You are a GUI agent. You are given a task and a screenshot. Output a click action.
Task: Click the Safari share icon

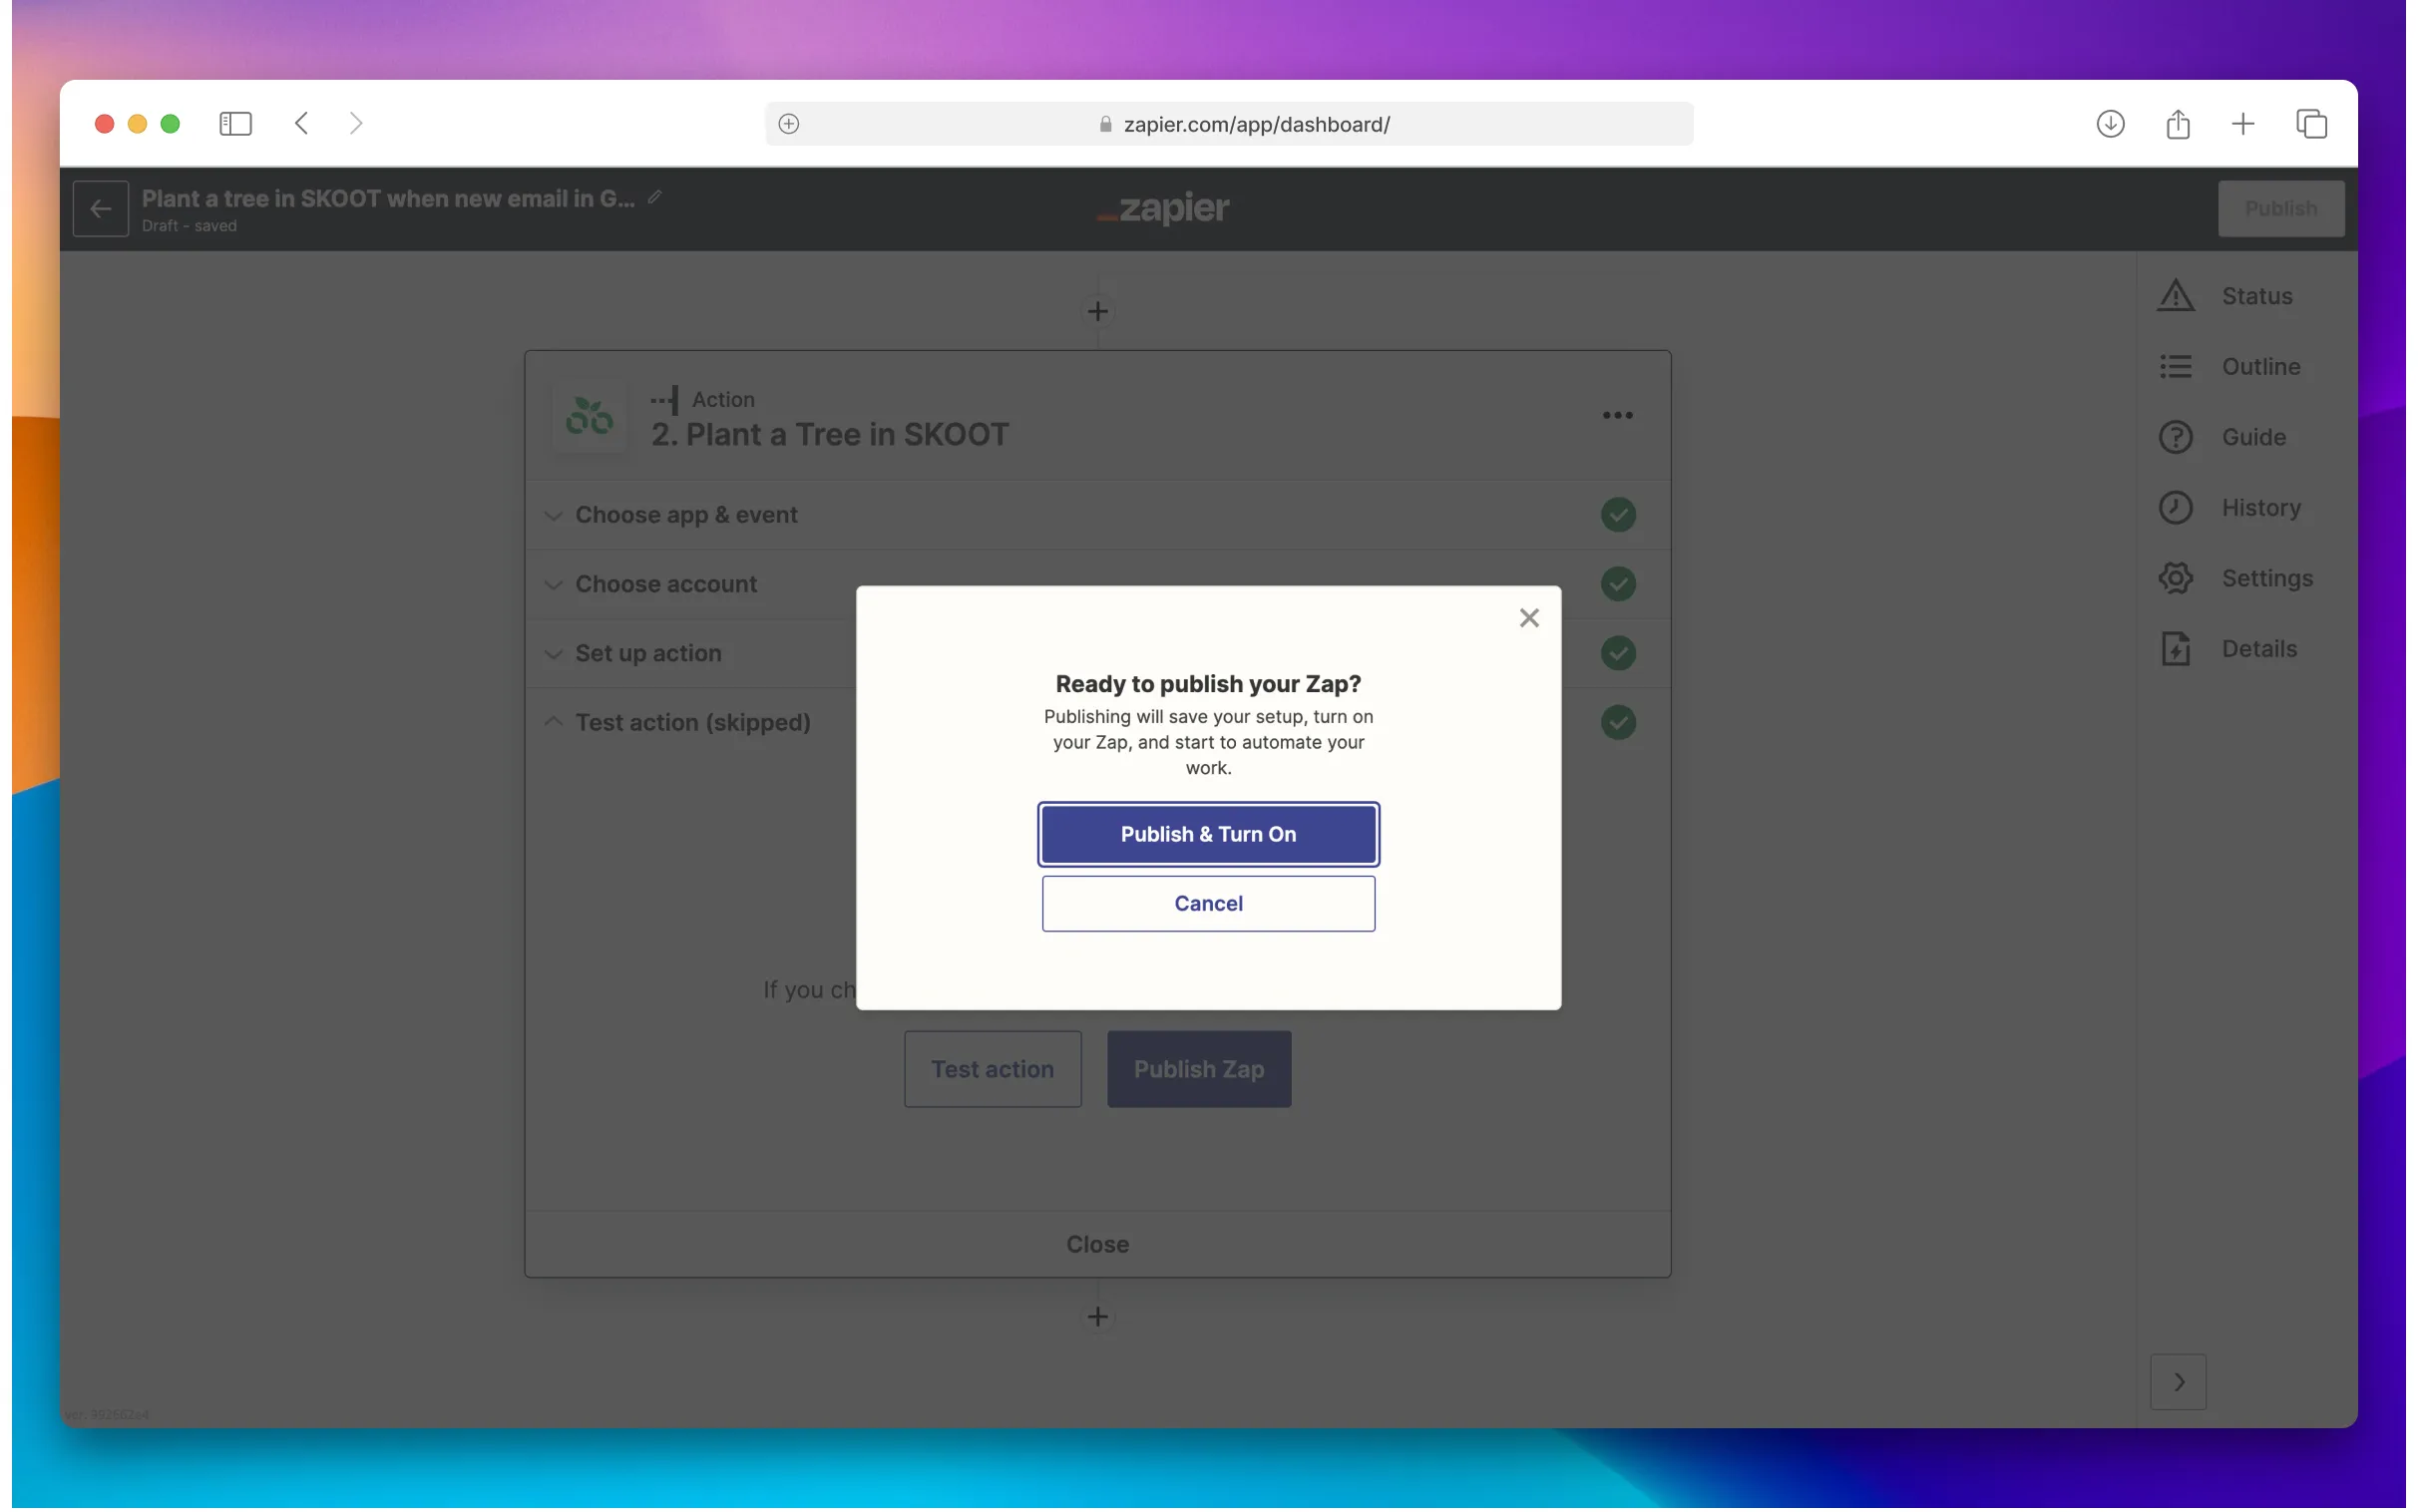(x=2177, y=124)
